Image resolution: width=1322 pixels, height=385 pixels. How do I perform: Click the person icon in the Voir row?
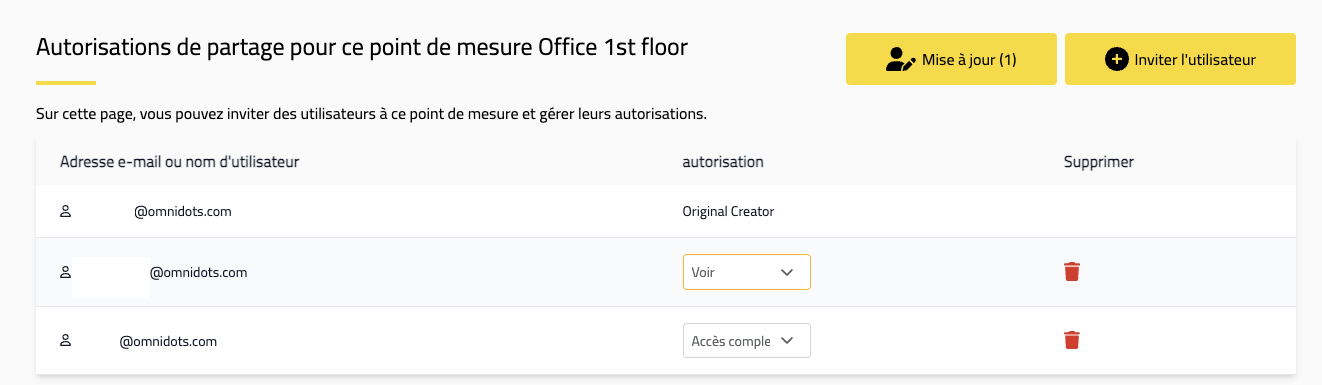66,272
